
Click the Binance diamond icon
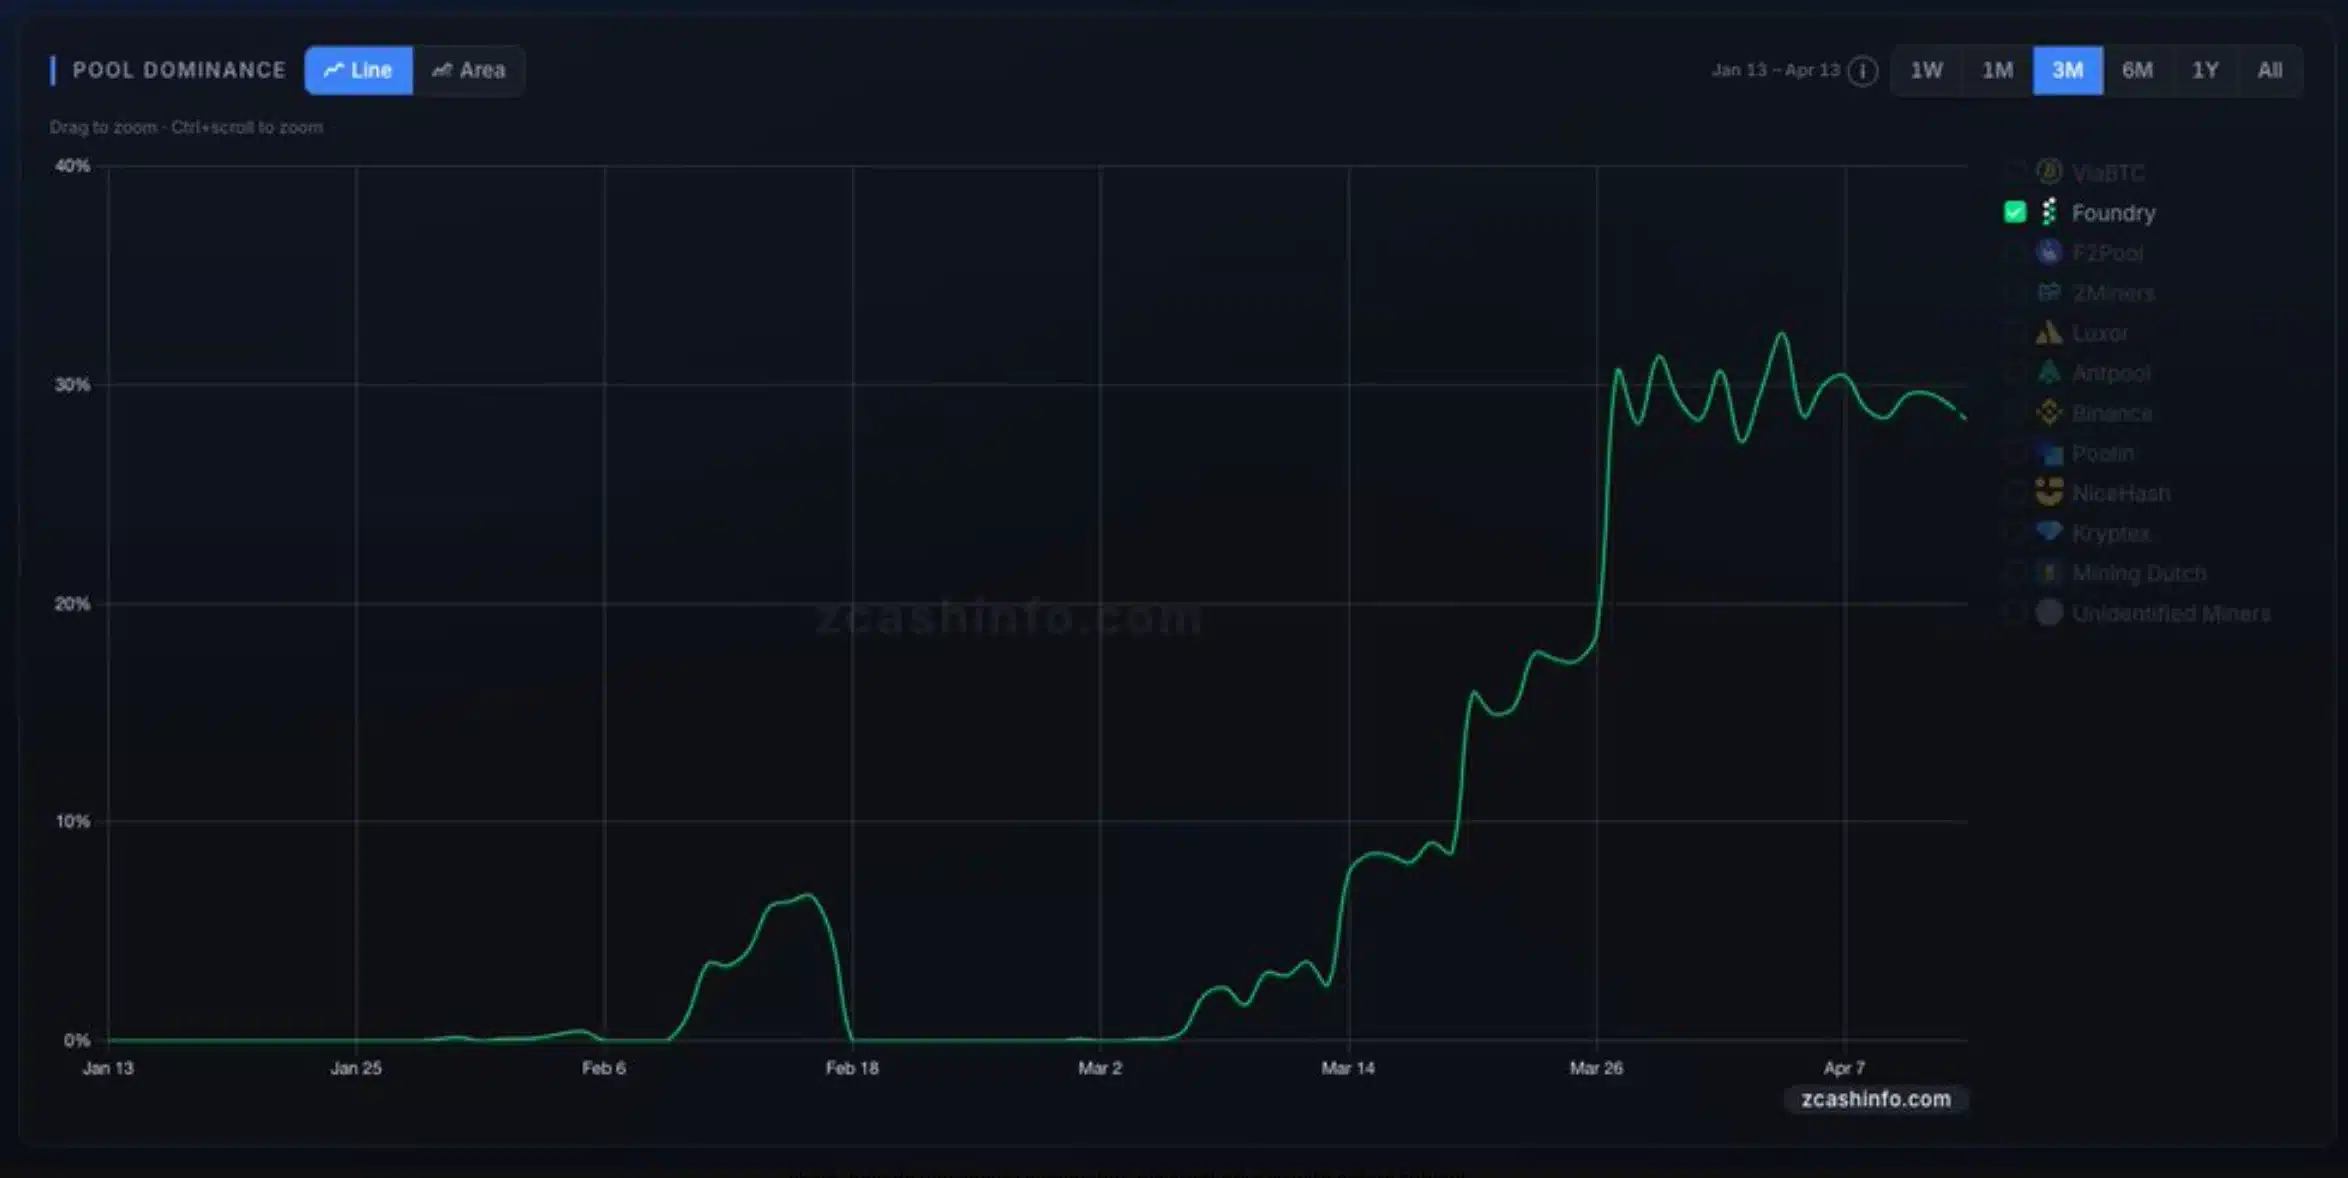point(2048,412)
